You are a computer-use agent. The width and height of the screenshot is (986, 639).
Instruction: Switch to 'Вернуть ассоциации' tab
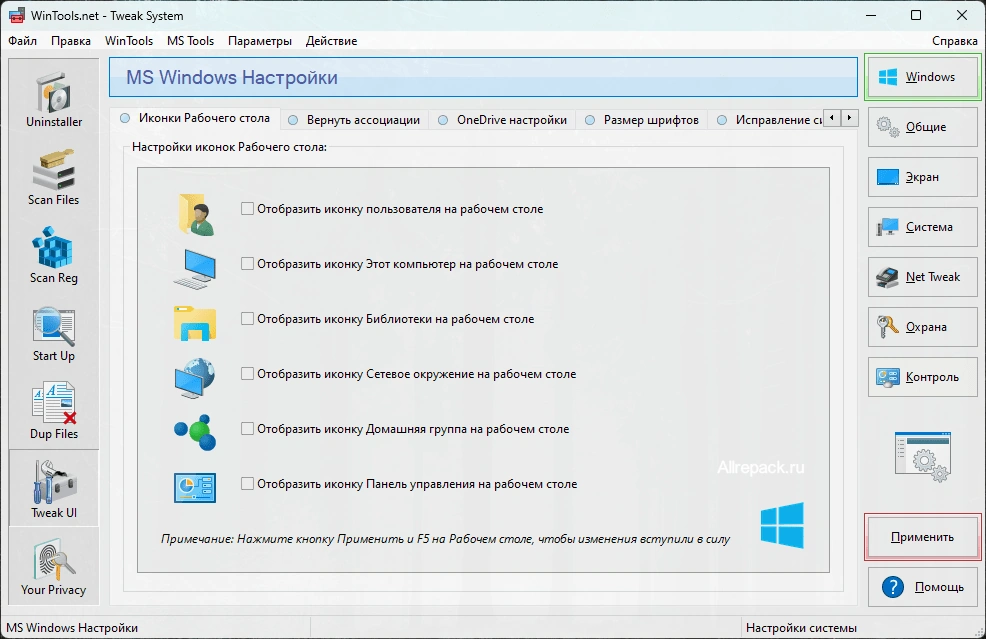354,119
